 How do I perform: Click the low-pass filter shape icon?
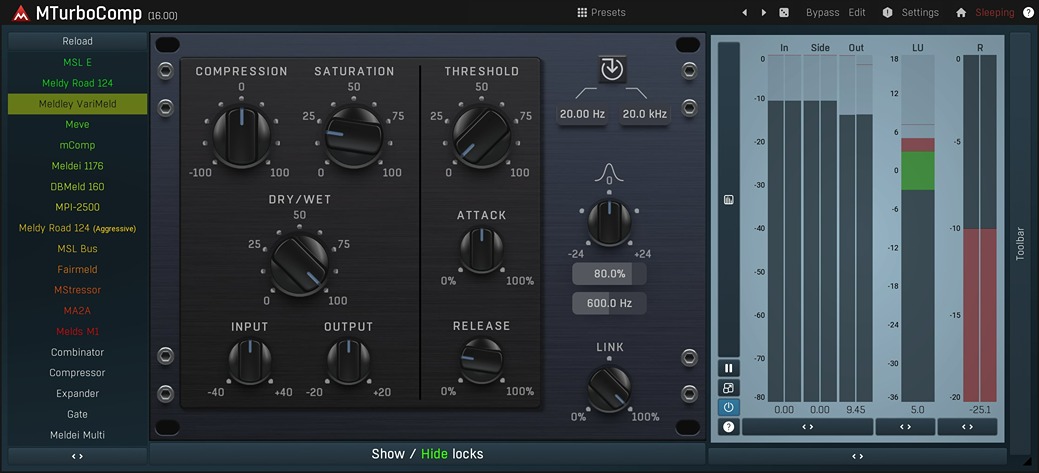coord(637,92)
